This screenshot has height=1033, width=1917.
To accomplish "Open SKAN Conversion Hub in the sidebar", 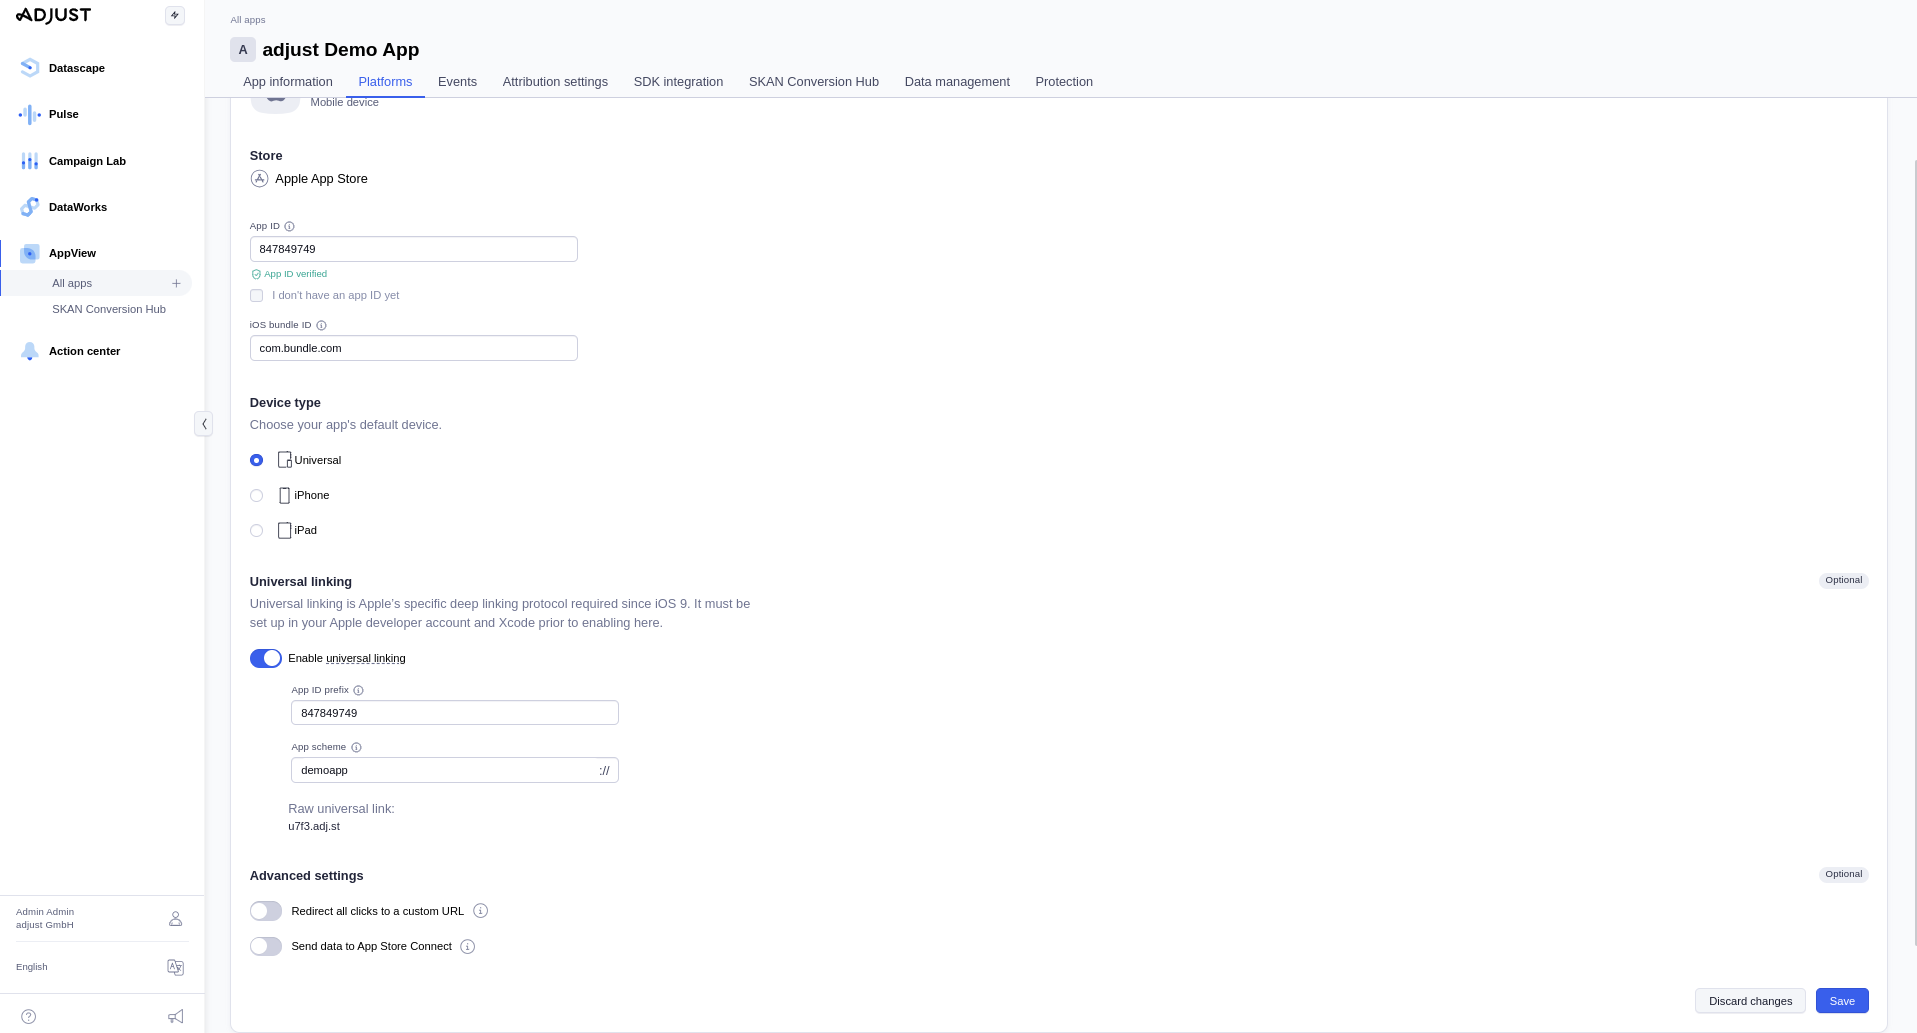I will coord(109,309).
